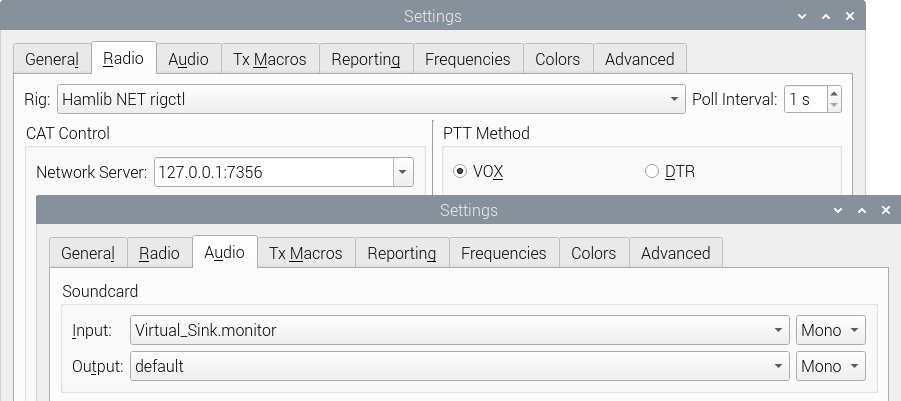Expand the Network Server combo box arrow
This screenshot has width=901, height=401.
(x=403, y=172)
